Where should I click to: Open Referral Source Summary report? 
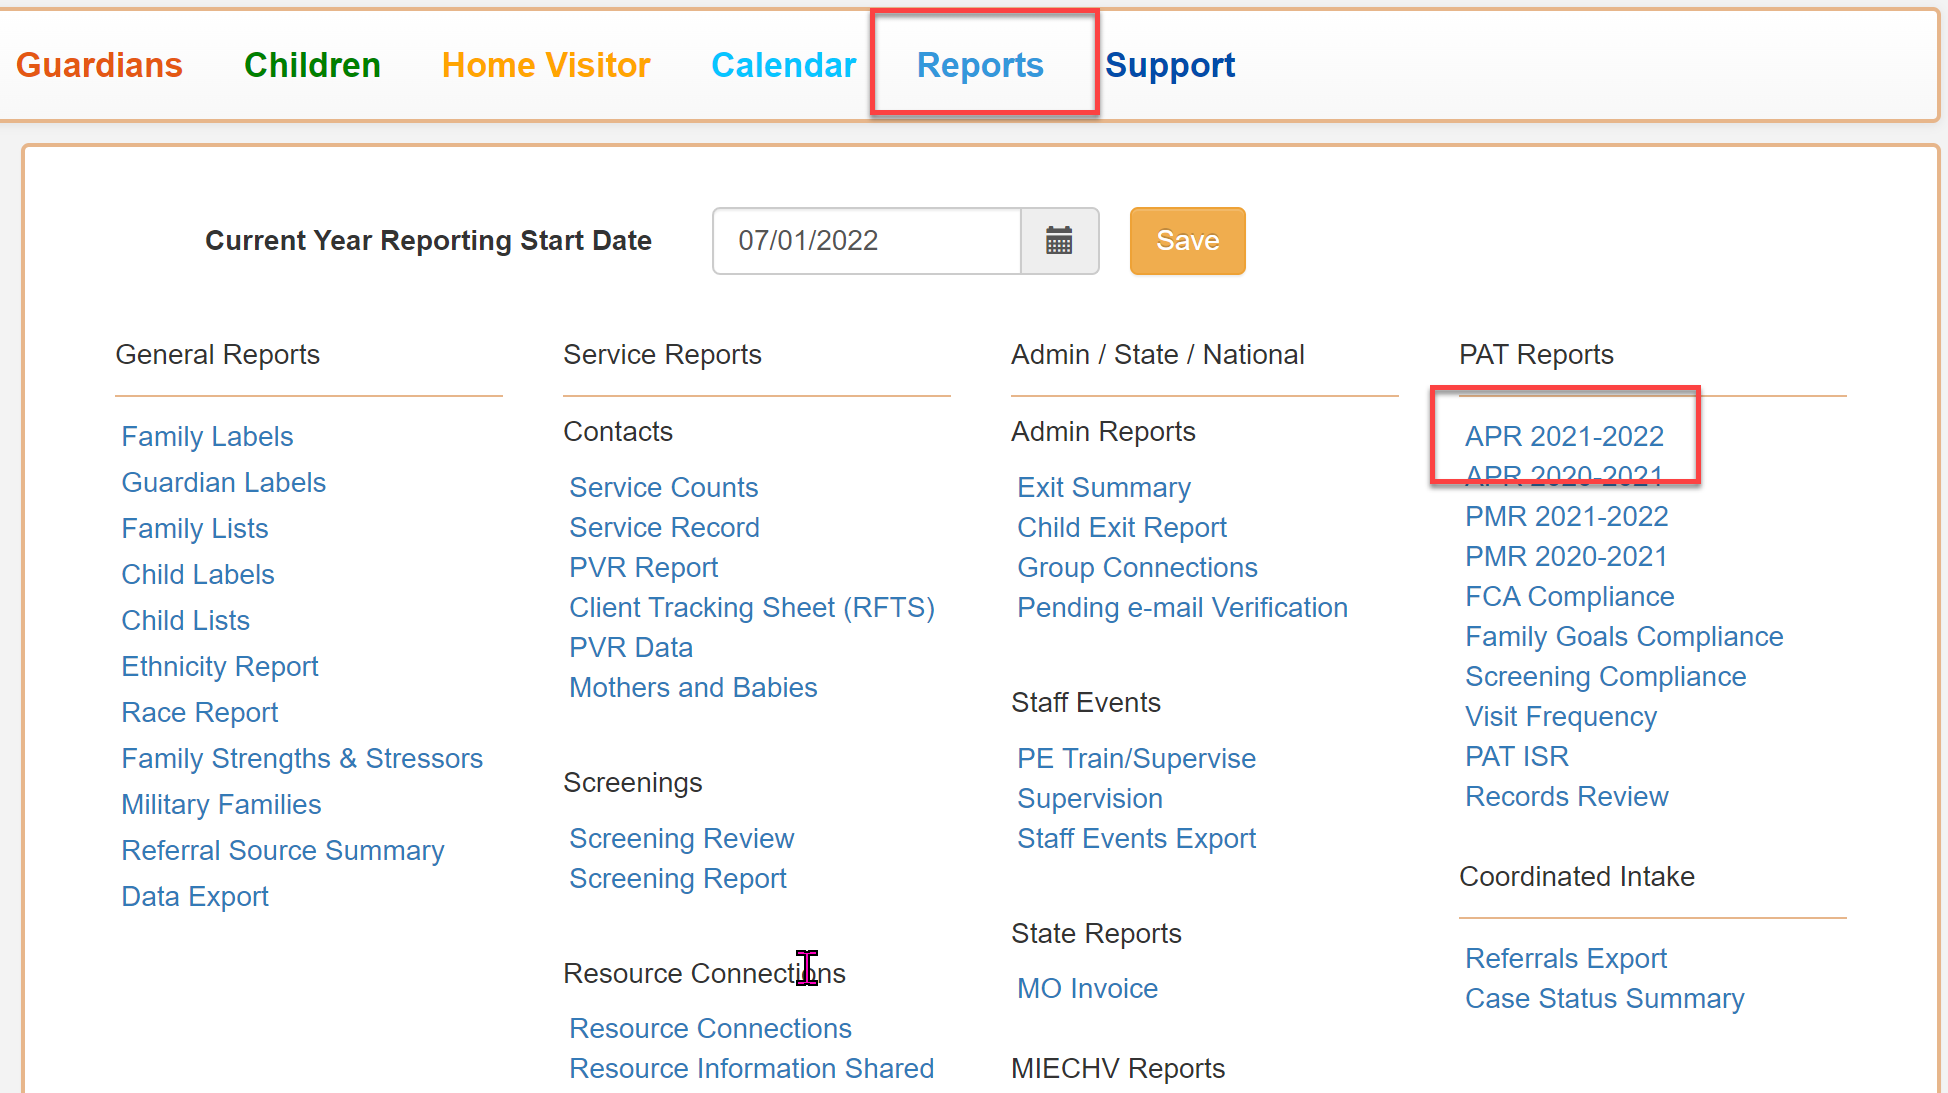(x=283, y=851)
